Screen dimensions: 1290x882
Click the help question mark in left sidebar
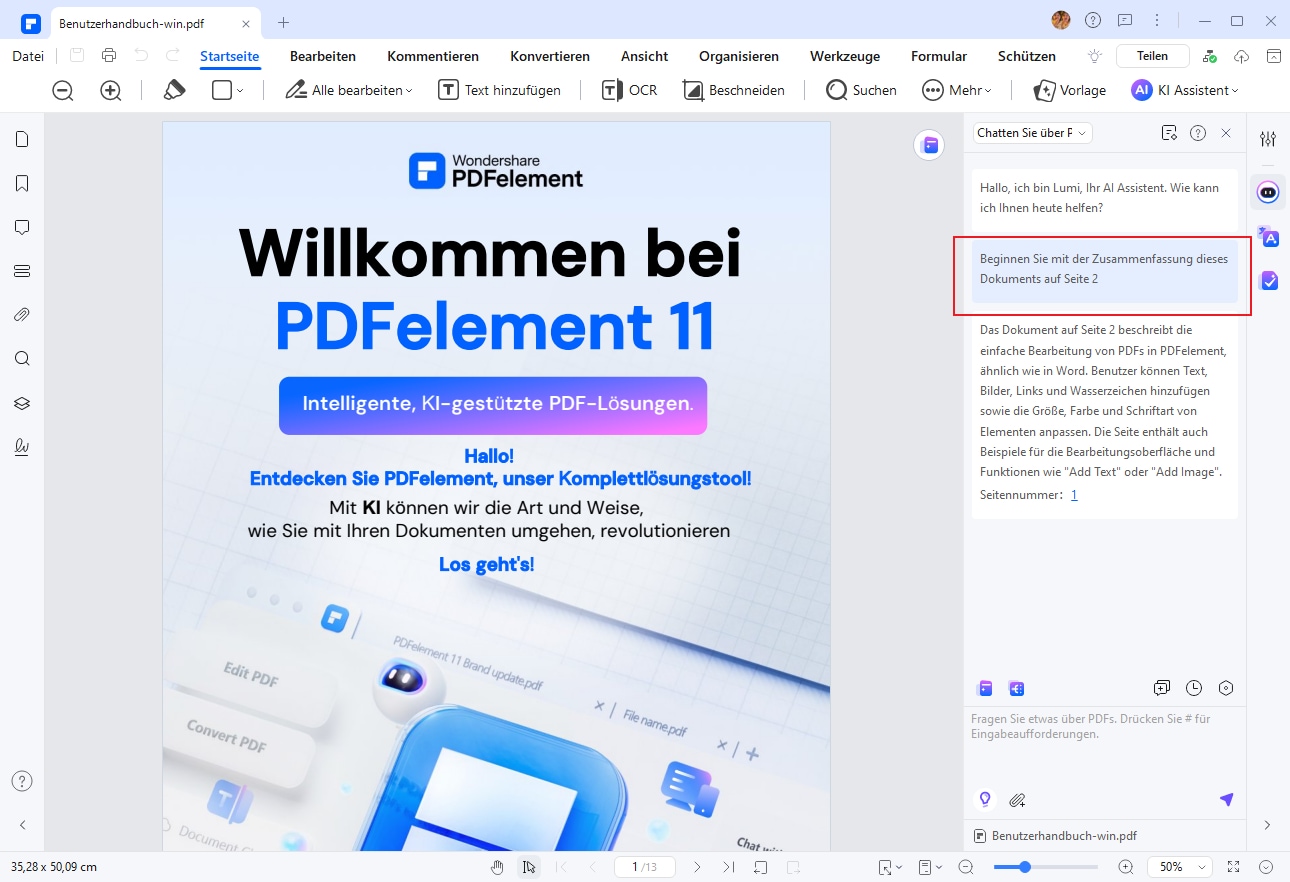pyautogui.click(x=22, y=781)
